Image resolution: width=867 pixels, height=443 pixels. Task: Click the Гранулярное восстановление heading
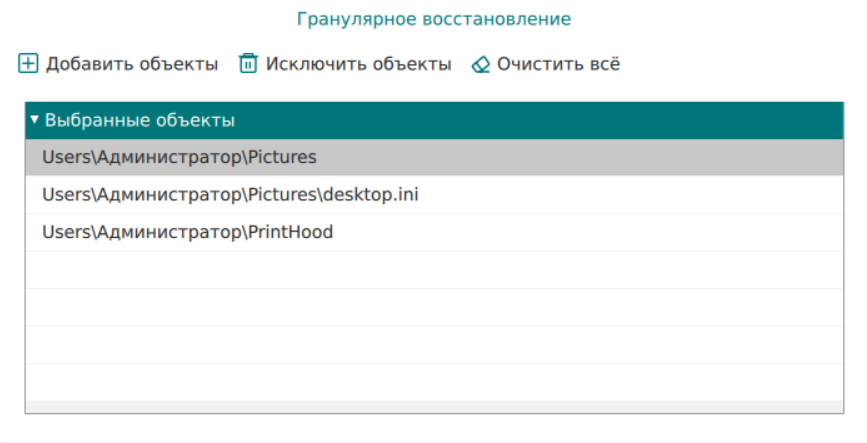pos(433,19)
